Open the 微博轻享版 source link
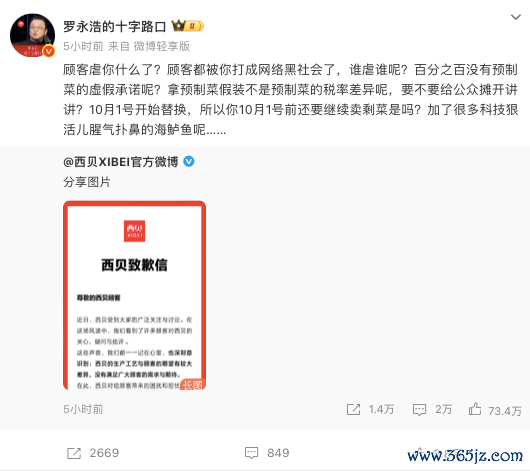Image resolution: width=530 pixels, height=471 pixels. tap(162, 46)
